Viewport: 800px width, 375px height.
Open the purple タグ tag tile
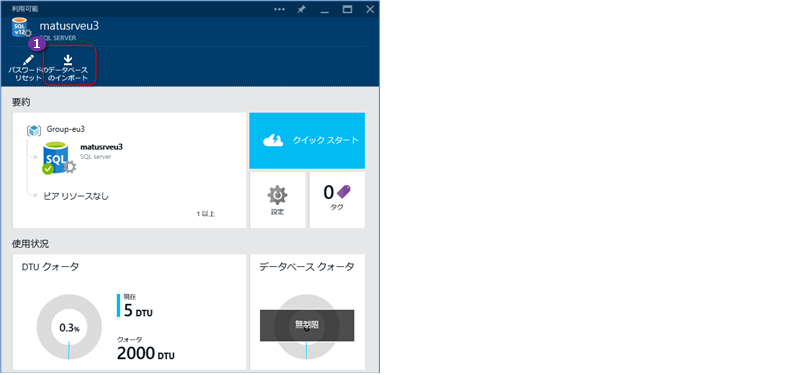pos(337,199)
